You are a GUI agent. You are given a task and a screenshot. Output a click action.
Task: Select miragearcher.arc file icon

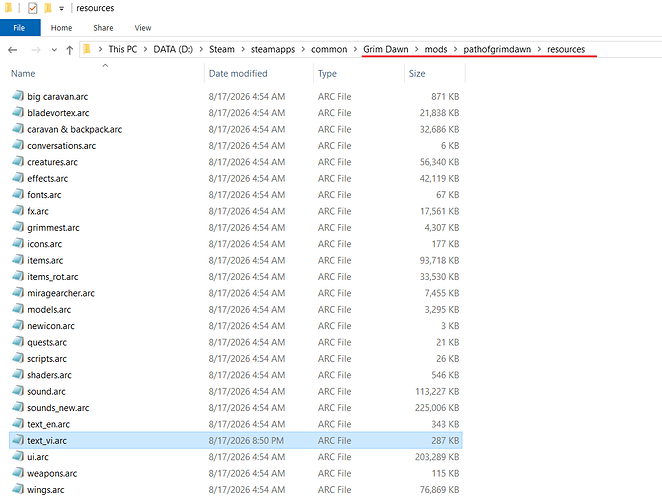tap(18, 293)
